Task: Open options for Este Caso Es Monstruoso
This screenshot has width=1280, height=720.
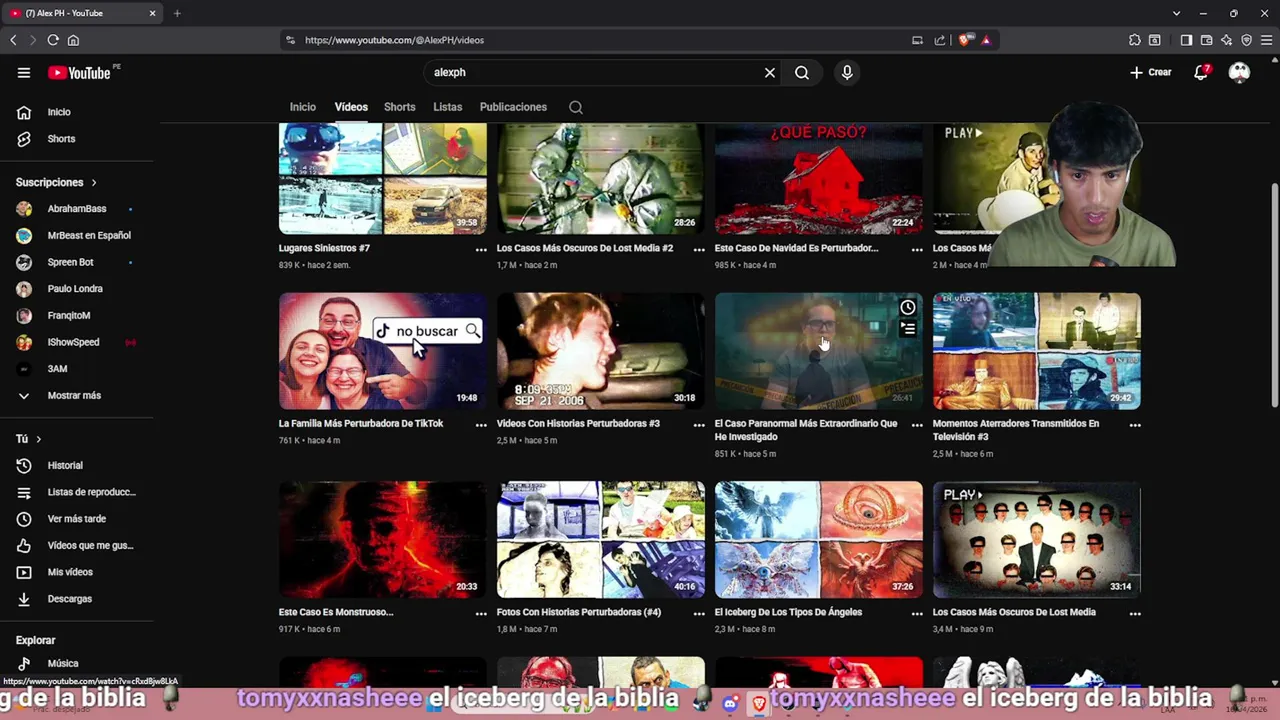Action: coord(481,614)
